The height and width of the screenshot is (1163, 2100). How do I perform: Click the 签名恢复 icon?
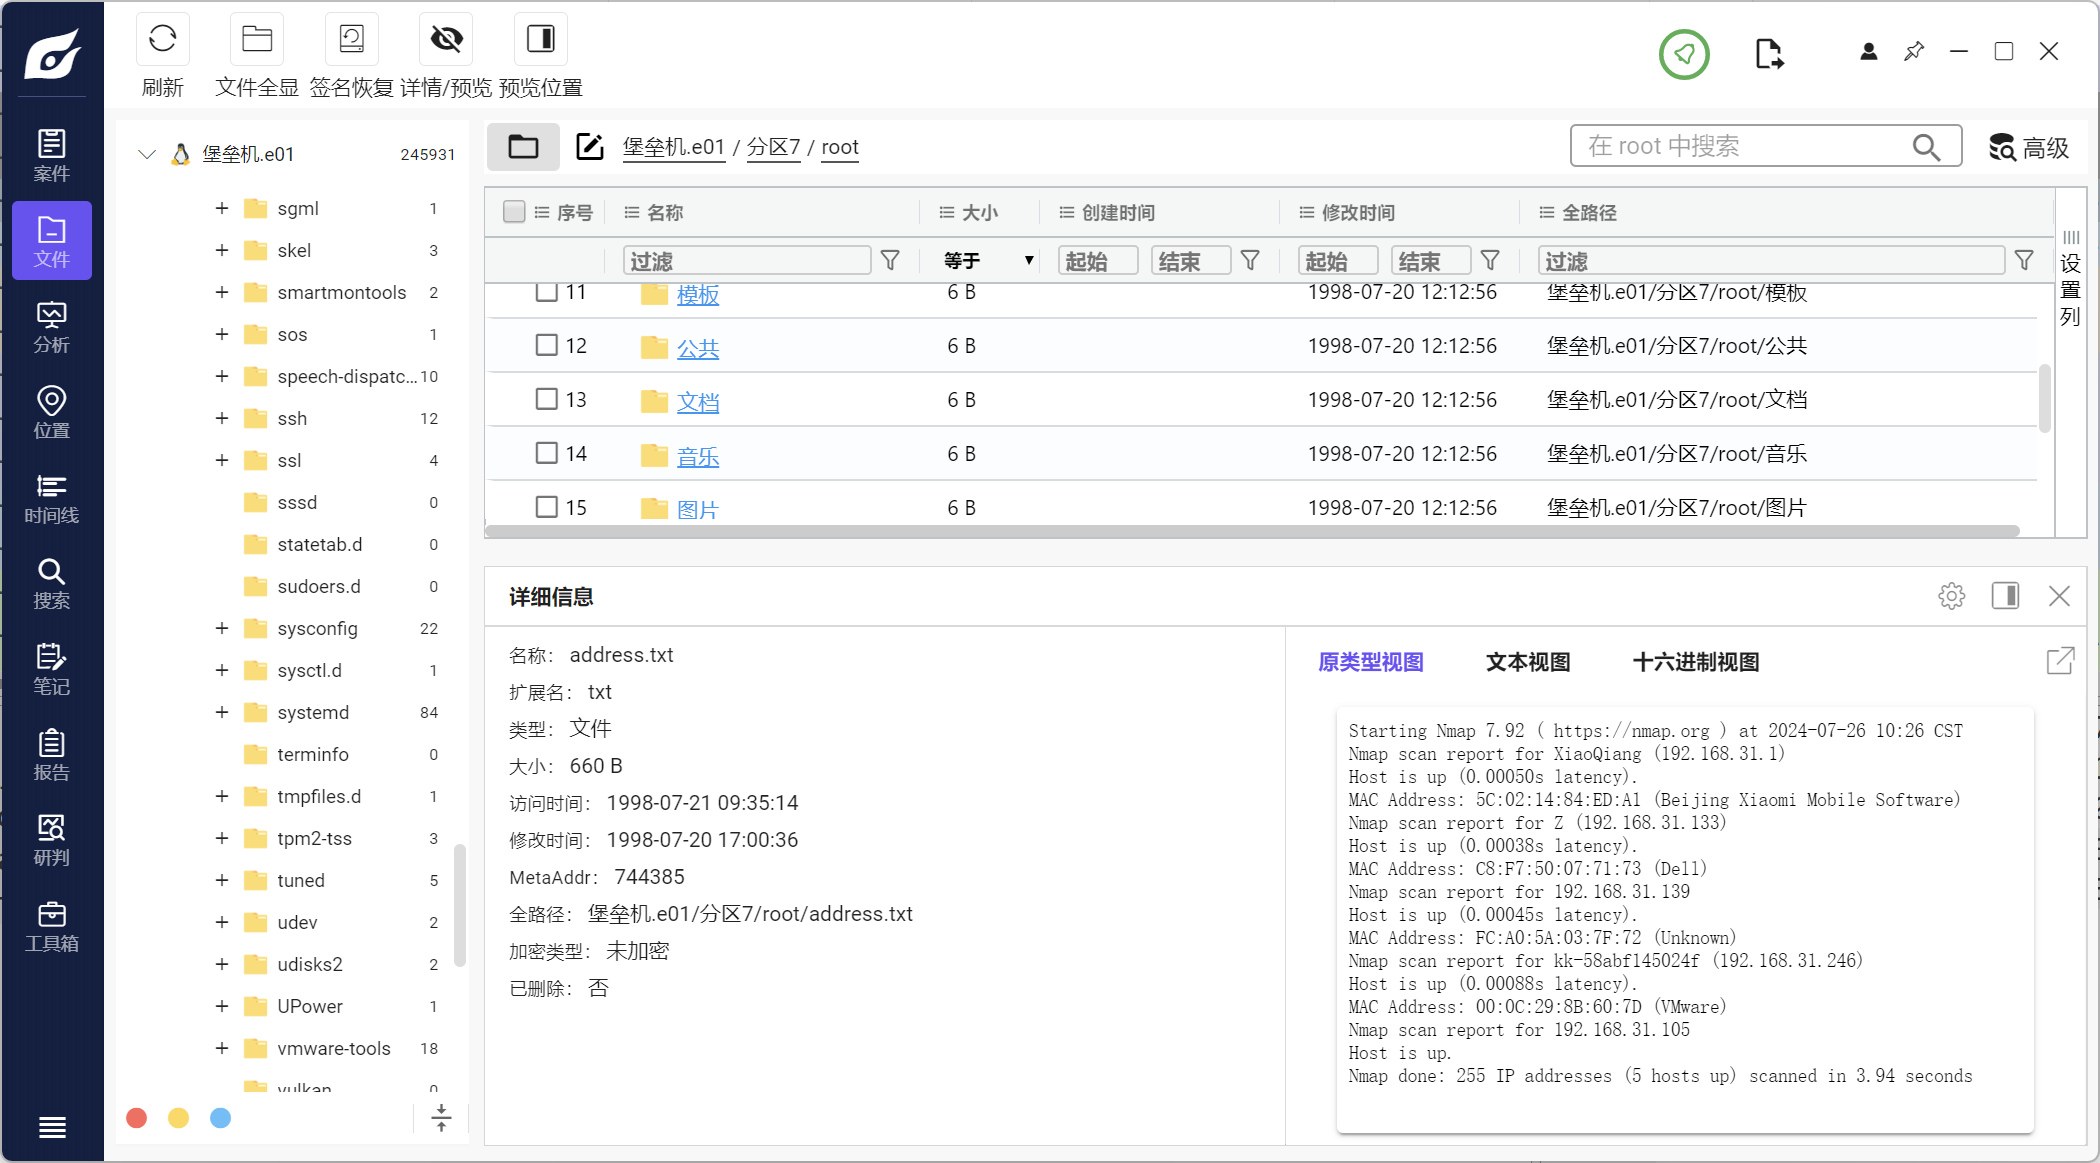coord(351,39)
